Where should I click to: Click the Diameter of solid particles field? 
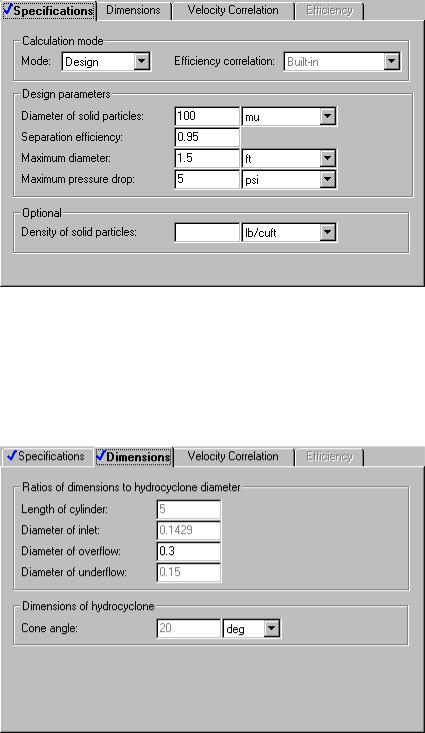click(x=207, y=116)
